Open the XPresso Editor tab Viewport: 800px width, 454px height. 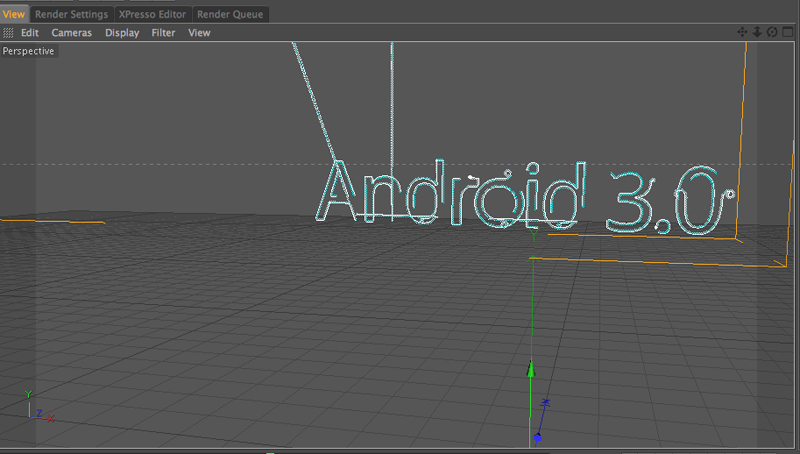(152, 14)
